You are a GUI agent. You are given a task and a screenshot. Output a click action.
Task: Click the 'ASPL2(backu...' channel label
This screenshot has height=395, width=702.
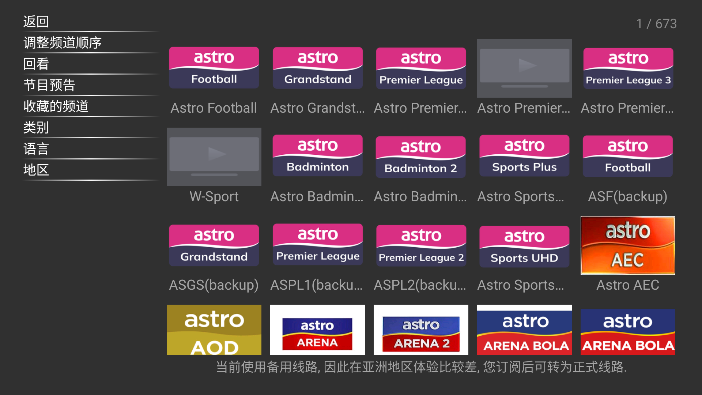[420, 285]
